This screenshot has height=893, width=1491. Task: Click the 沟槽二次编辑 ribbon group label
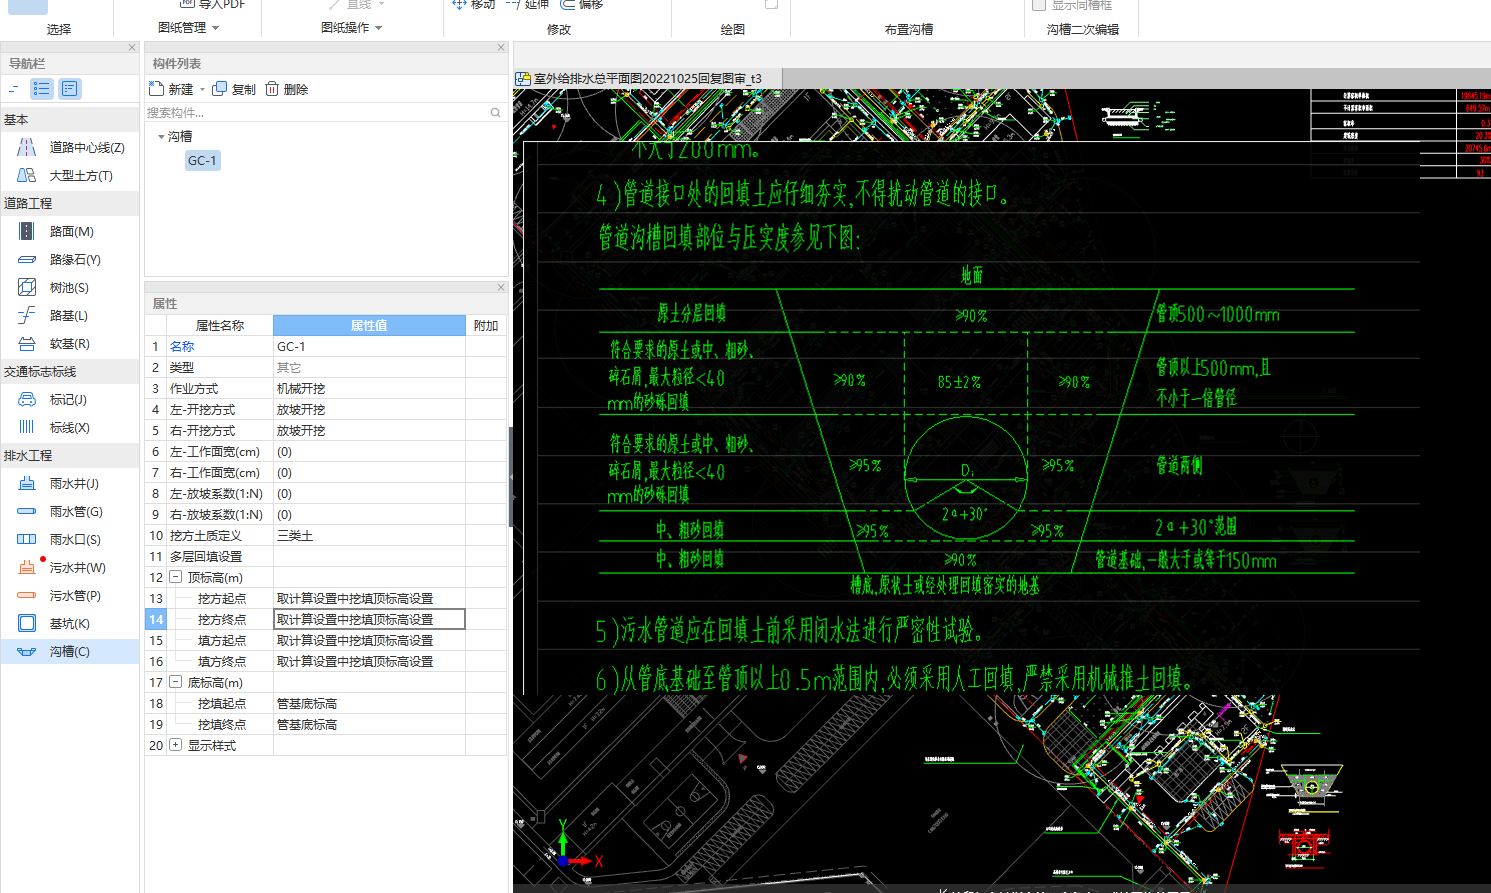coord(1083,29)
